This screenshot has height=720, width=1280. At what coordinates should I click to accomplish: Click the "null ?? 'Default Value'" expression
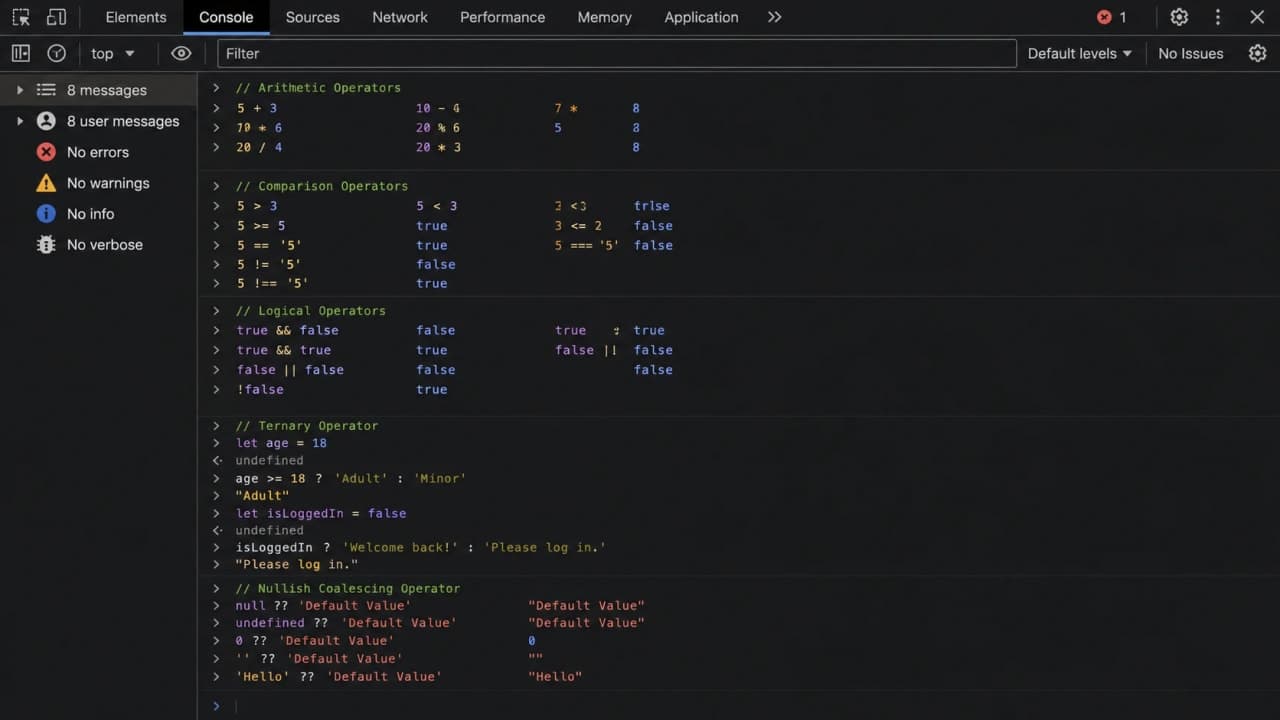pyautogui.click(x=322, y=606)
